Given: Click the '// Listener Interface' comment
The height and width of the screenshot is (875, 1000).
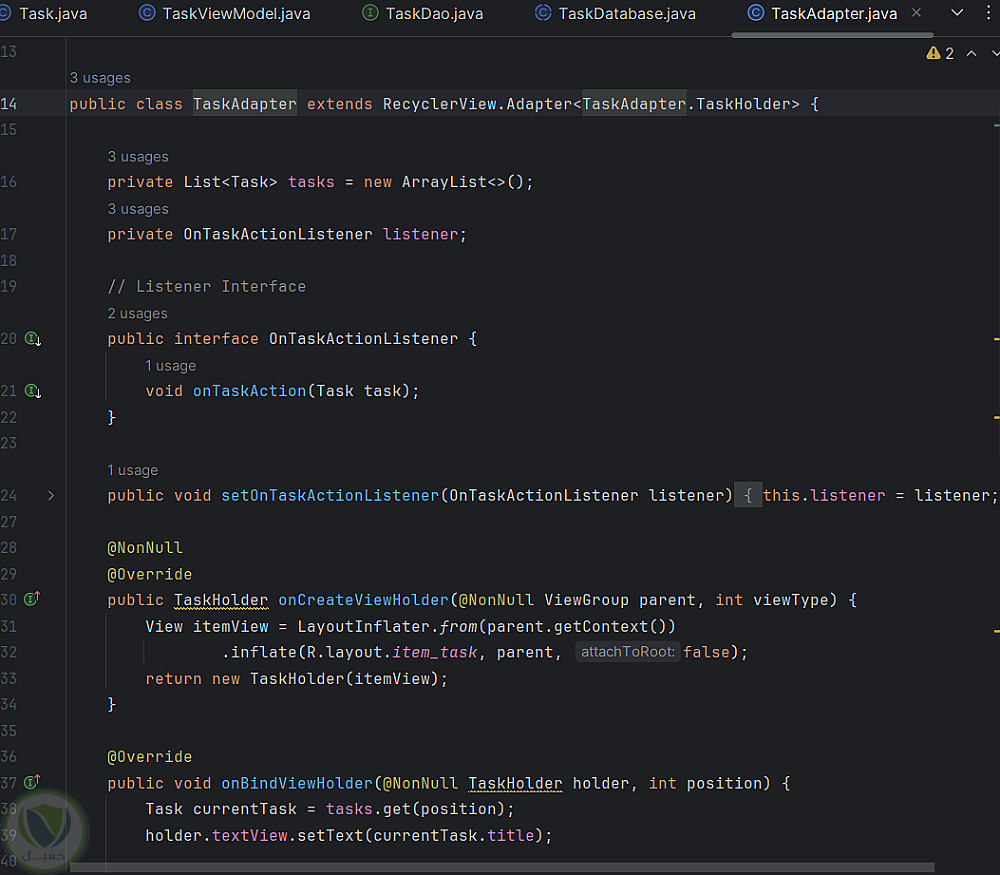Looking at the screenshot, I should pos(207,286).
